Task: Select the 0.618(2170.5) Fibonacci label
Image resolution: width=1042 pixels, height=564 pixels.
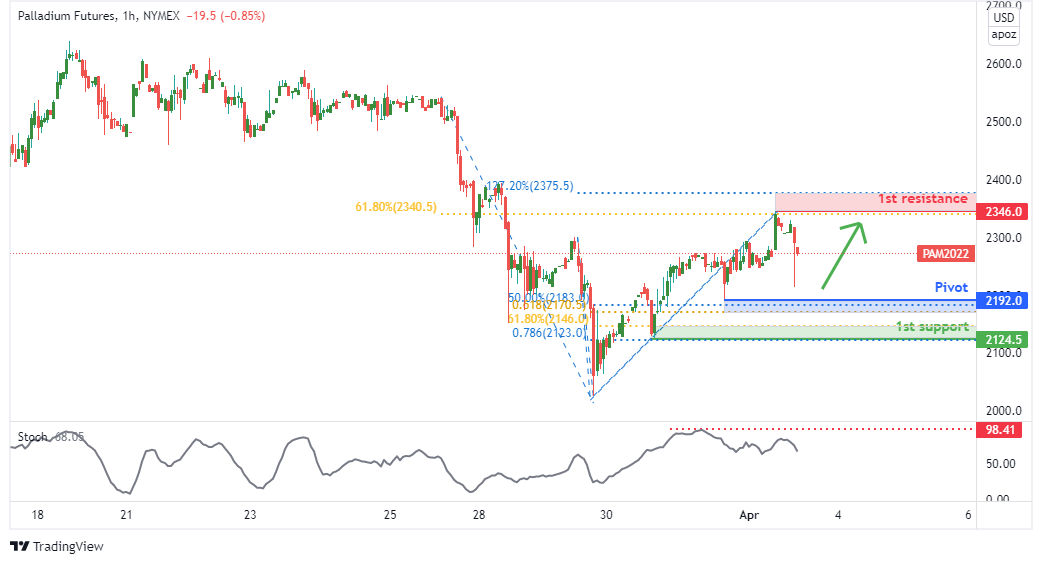Action: (550, 305)
